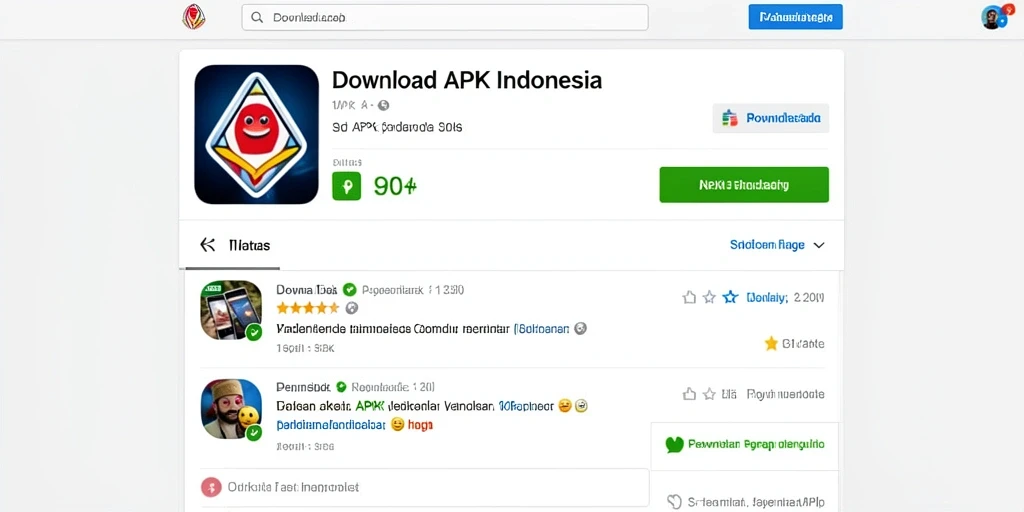Click the green heart icon in the side panel

click(x=674, y=445)
